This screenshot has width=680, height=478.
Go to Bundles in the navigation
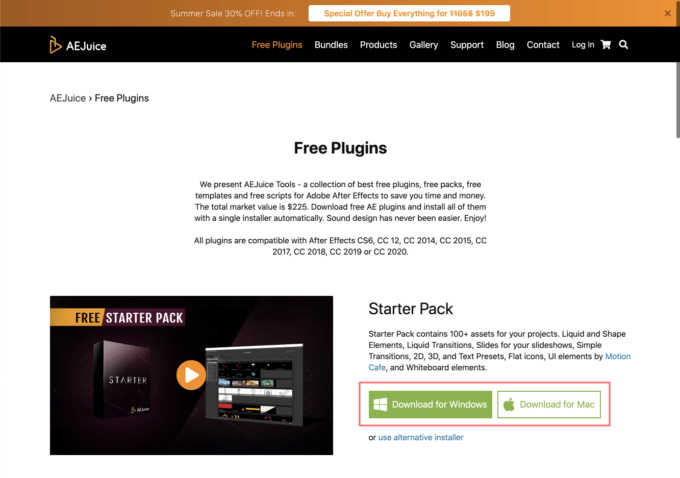pos(331,45)
